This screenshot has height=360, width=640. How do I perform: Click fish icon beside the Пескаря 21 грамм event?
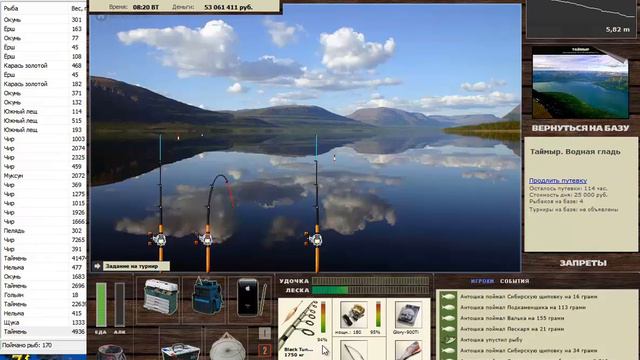point(448,329)
